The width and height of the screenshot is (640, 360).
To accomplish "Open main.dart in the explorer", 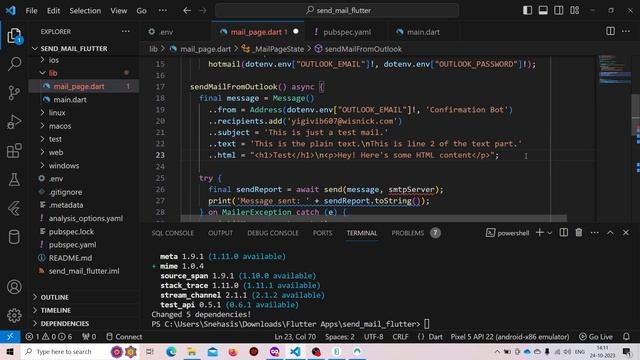I will point(84,100).
